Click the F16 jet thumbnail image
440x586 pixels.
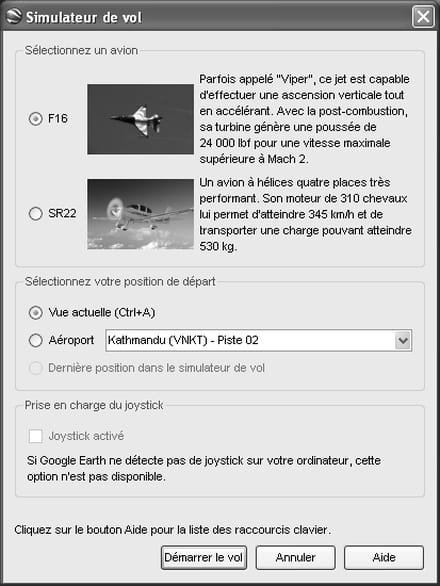tap(141, 119)
